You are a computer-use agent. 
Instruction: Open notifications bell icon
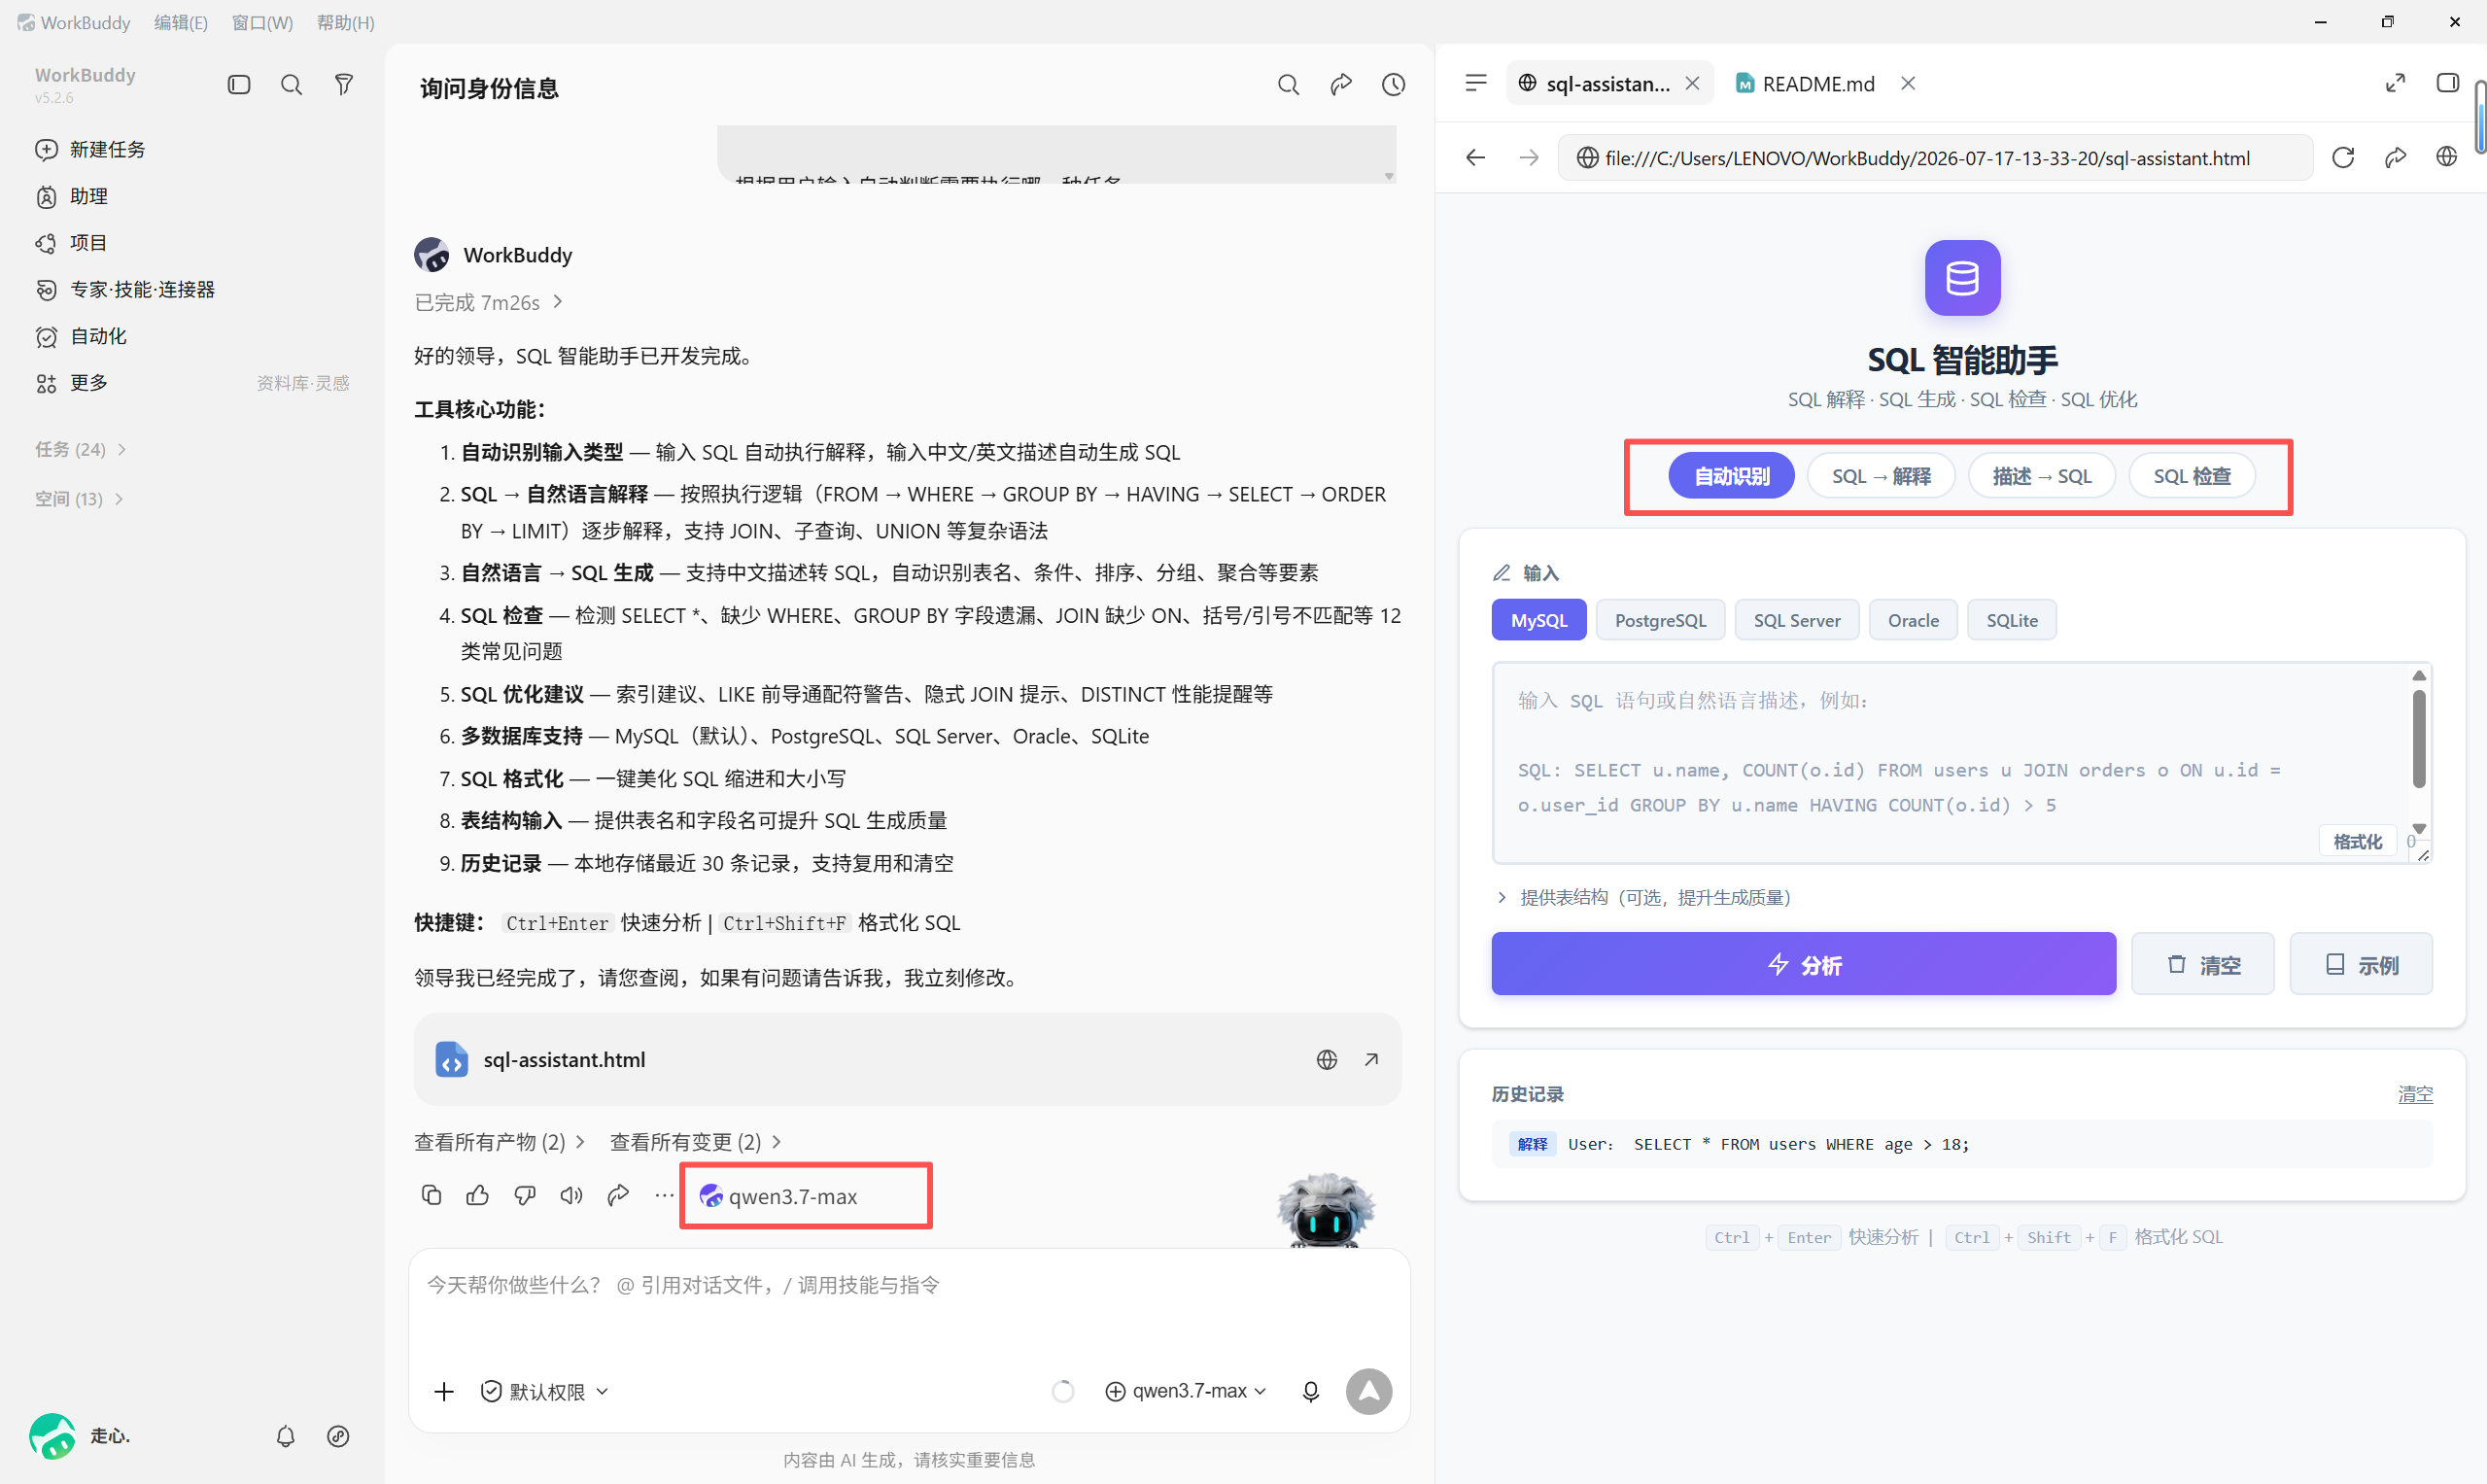point(285,1437)
